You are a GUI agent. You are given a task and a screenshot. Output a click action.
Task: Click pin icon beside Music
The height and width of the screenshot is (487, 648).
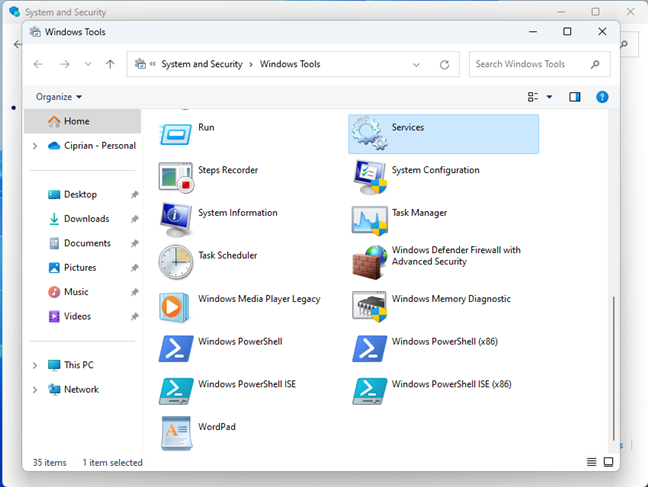[x=134, y=292]
